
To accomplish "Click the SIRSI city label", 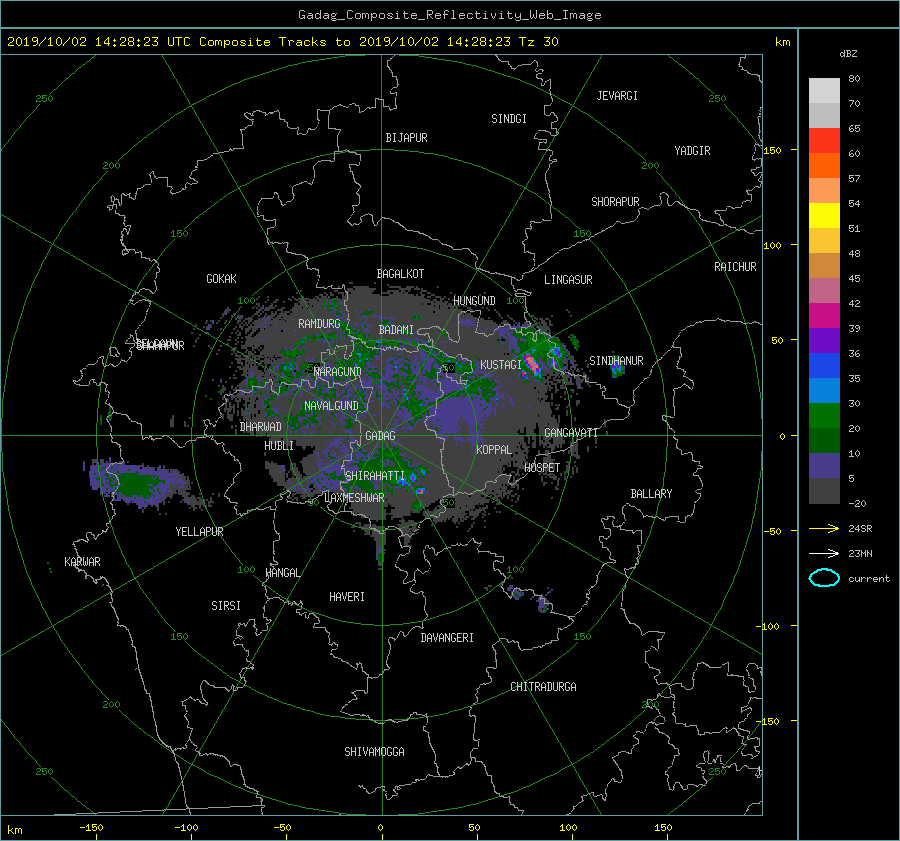I will coord(226,606).
